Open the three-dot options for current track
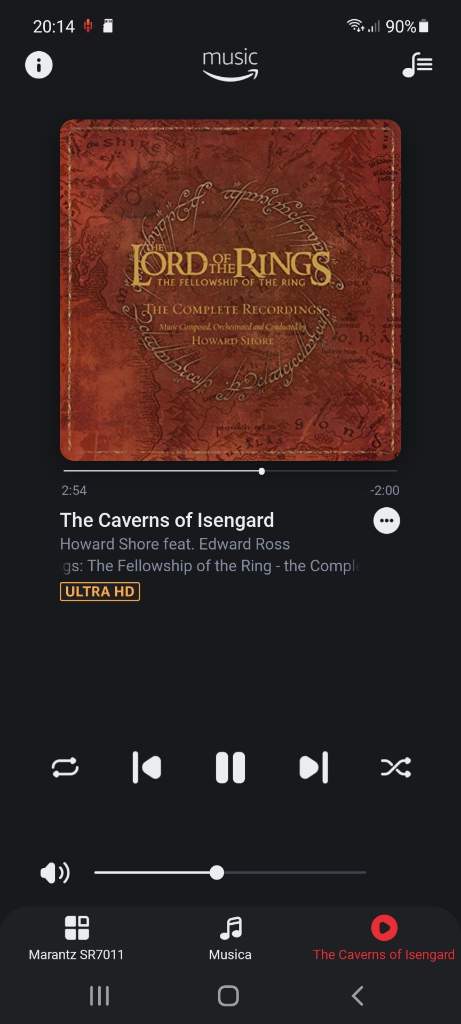The width and height of the screenshot is (461, 1024). [x=387, y=520]
